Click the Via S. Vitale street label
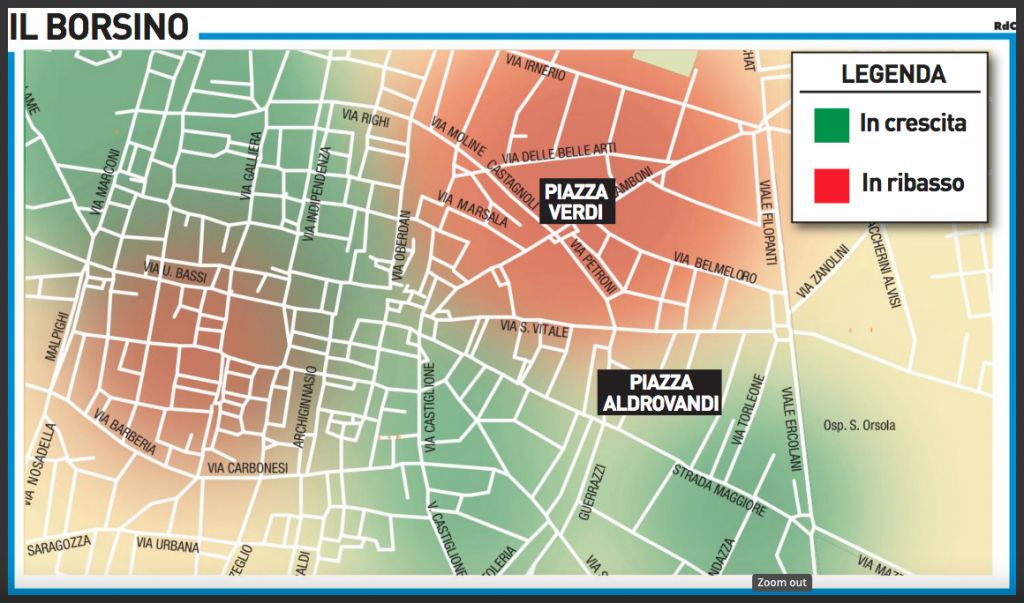The image size is (1024, 603). coord(533,327)
